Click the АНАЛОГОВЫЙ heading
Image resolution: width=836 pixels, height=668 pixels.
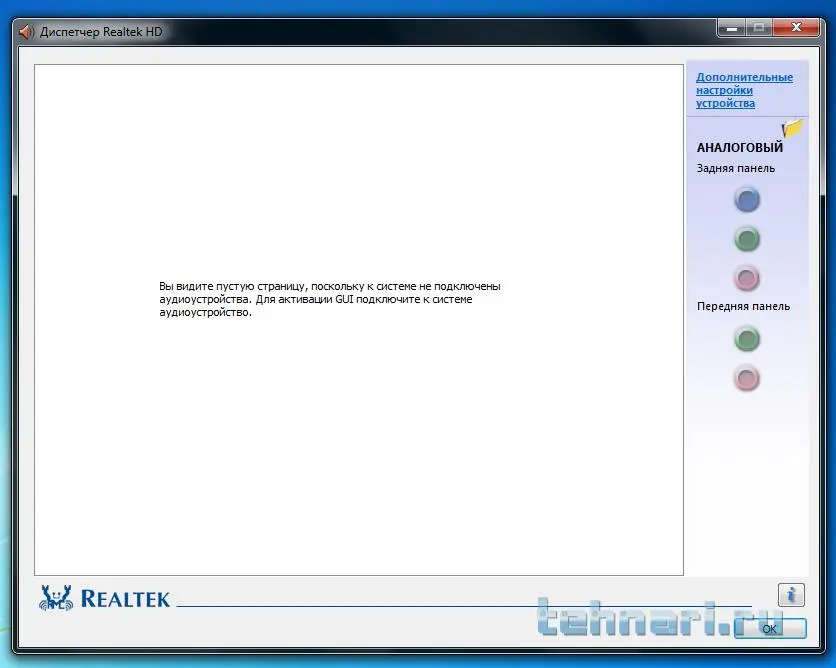coord(739,148)
